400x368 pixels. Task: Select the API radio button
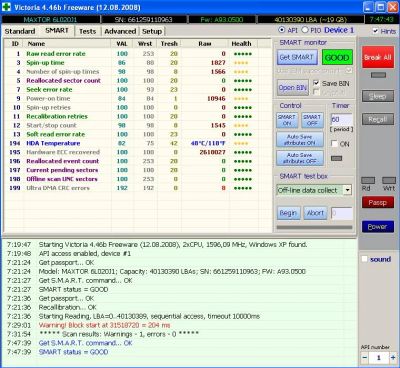tap(282, 30)
